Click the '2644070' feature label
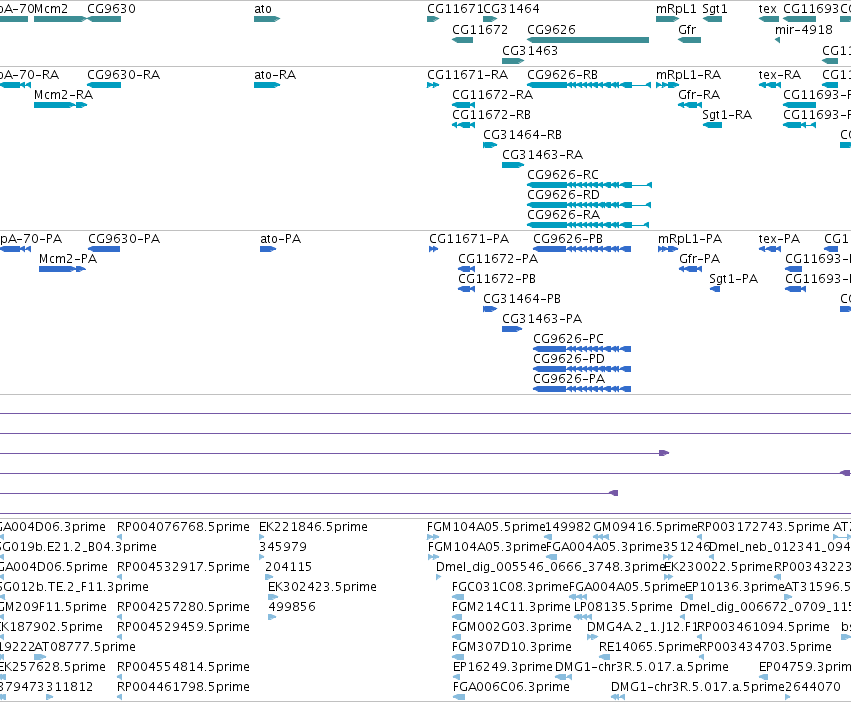 tap(813, 687)
